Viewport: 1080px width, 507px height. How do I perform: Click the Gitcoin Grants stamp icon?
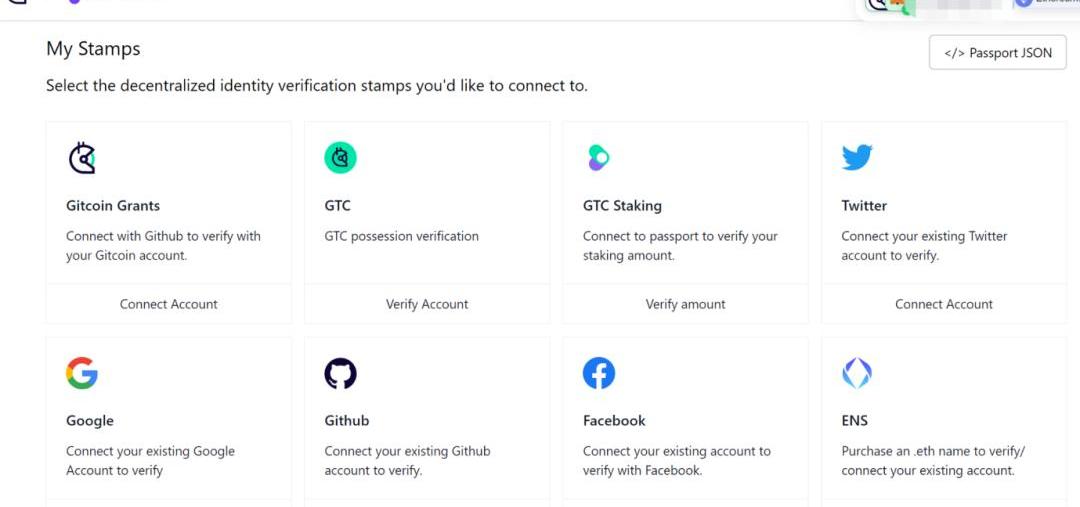point(82,158)
